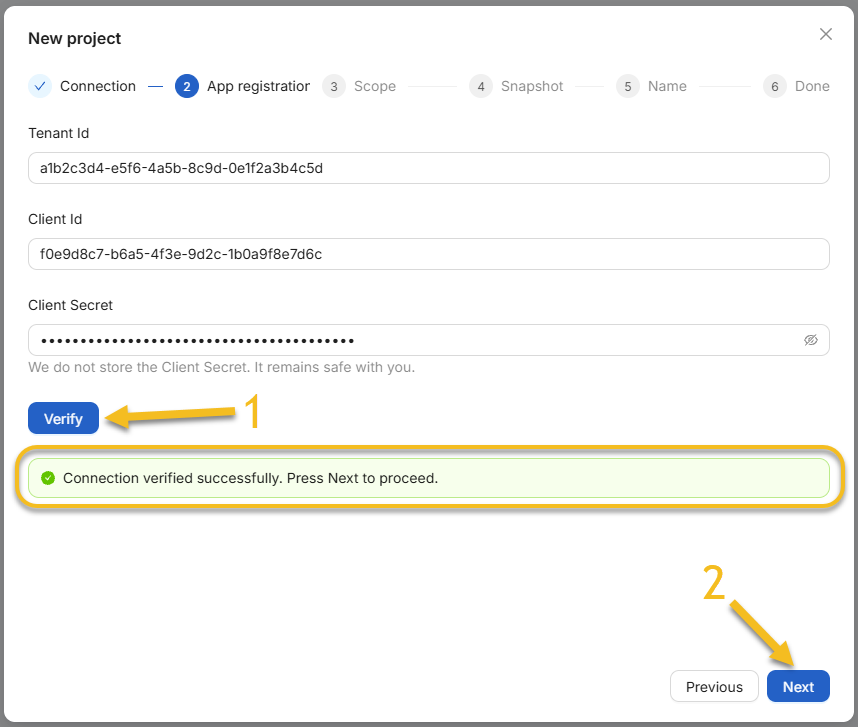Click the New project title
This screenshot has width=858, height=727.
[x=74, y=38]
